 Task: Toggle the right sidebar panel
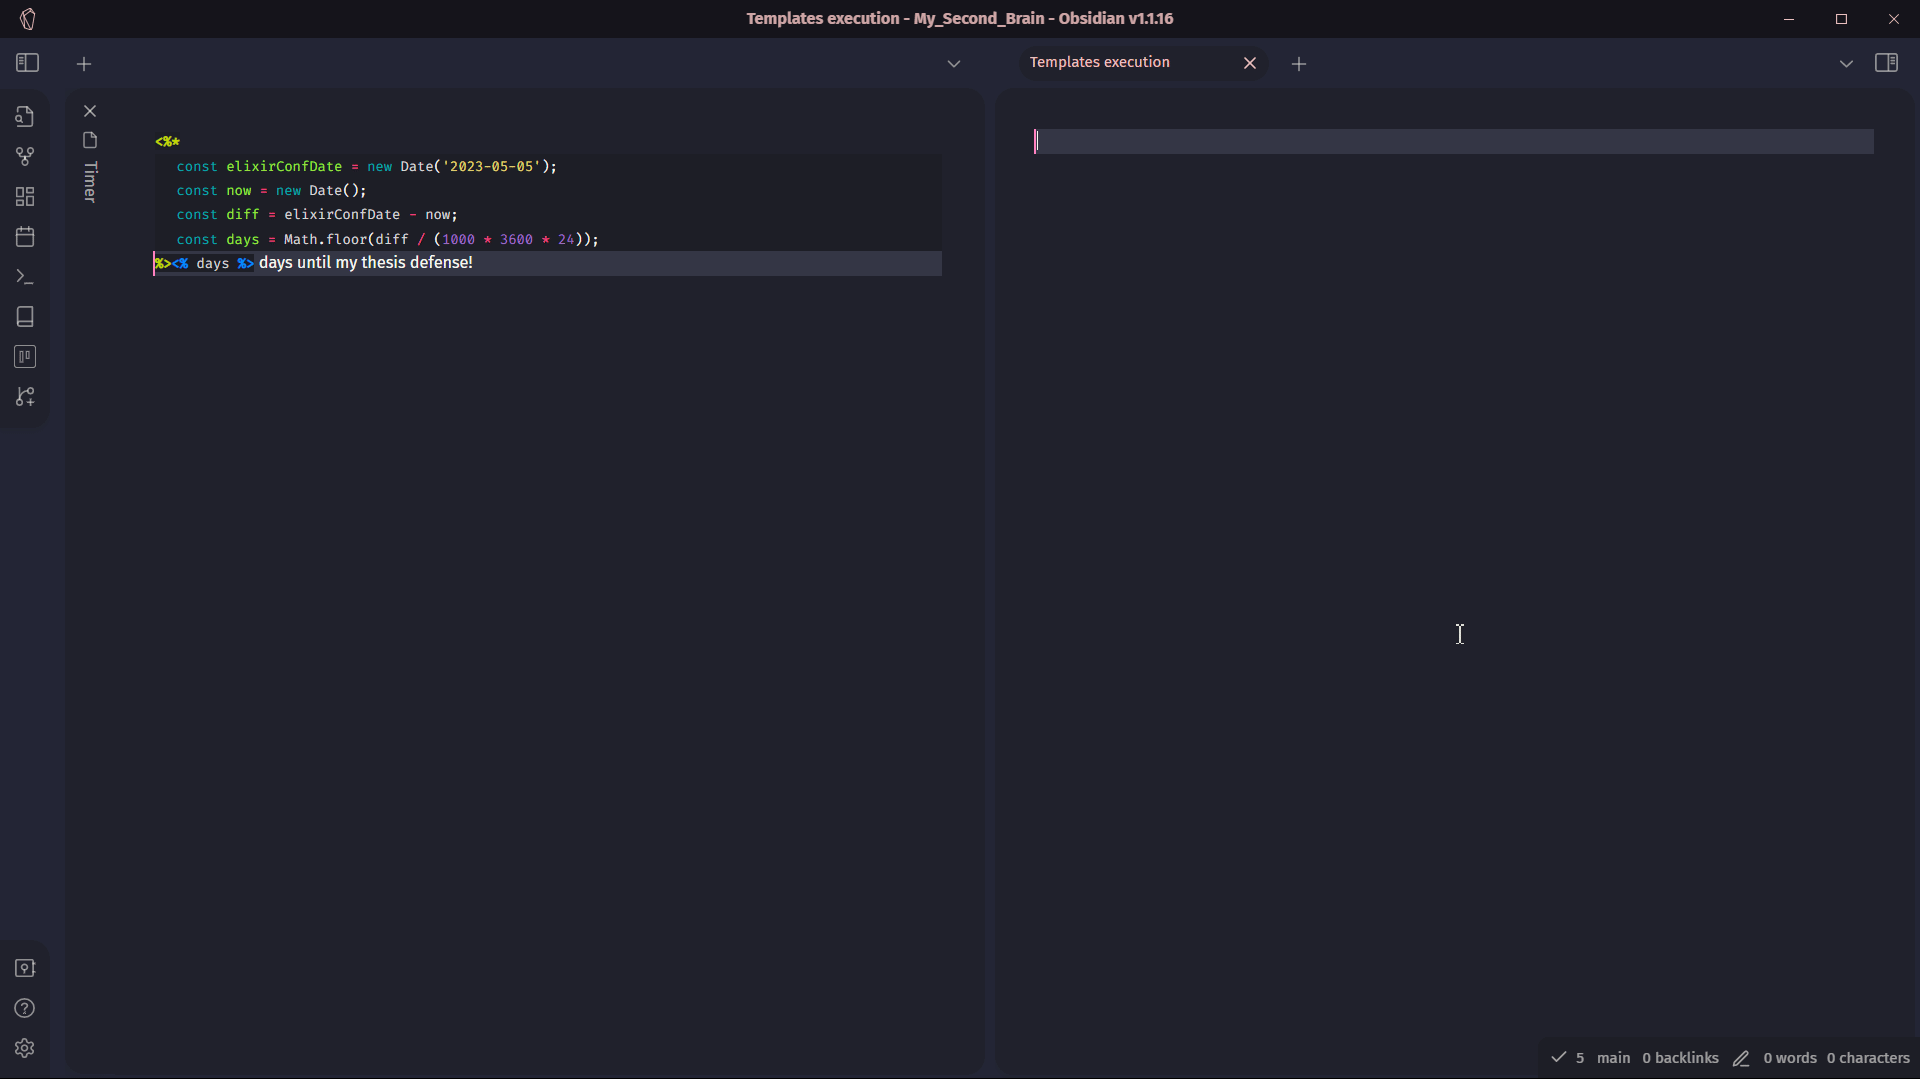tap(1886, 63)
